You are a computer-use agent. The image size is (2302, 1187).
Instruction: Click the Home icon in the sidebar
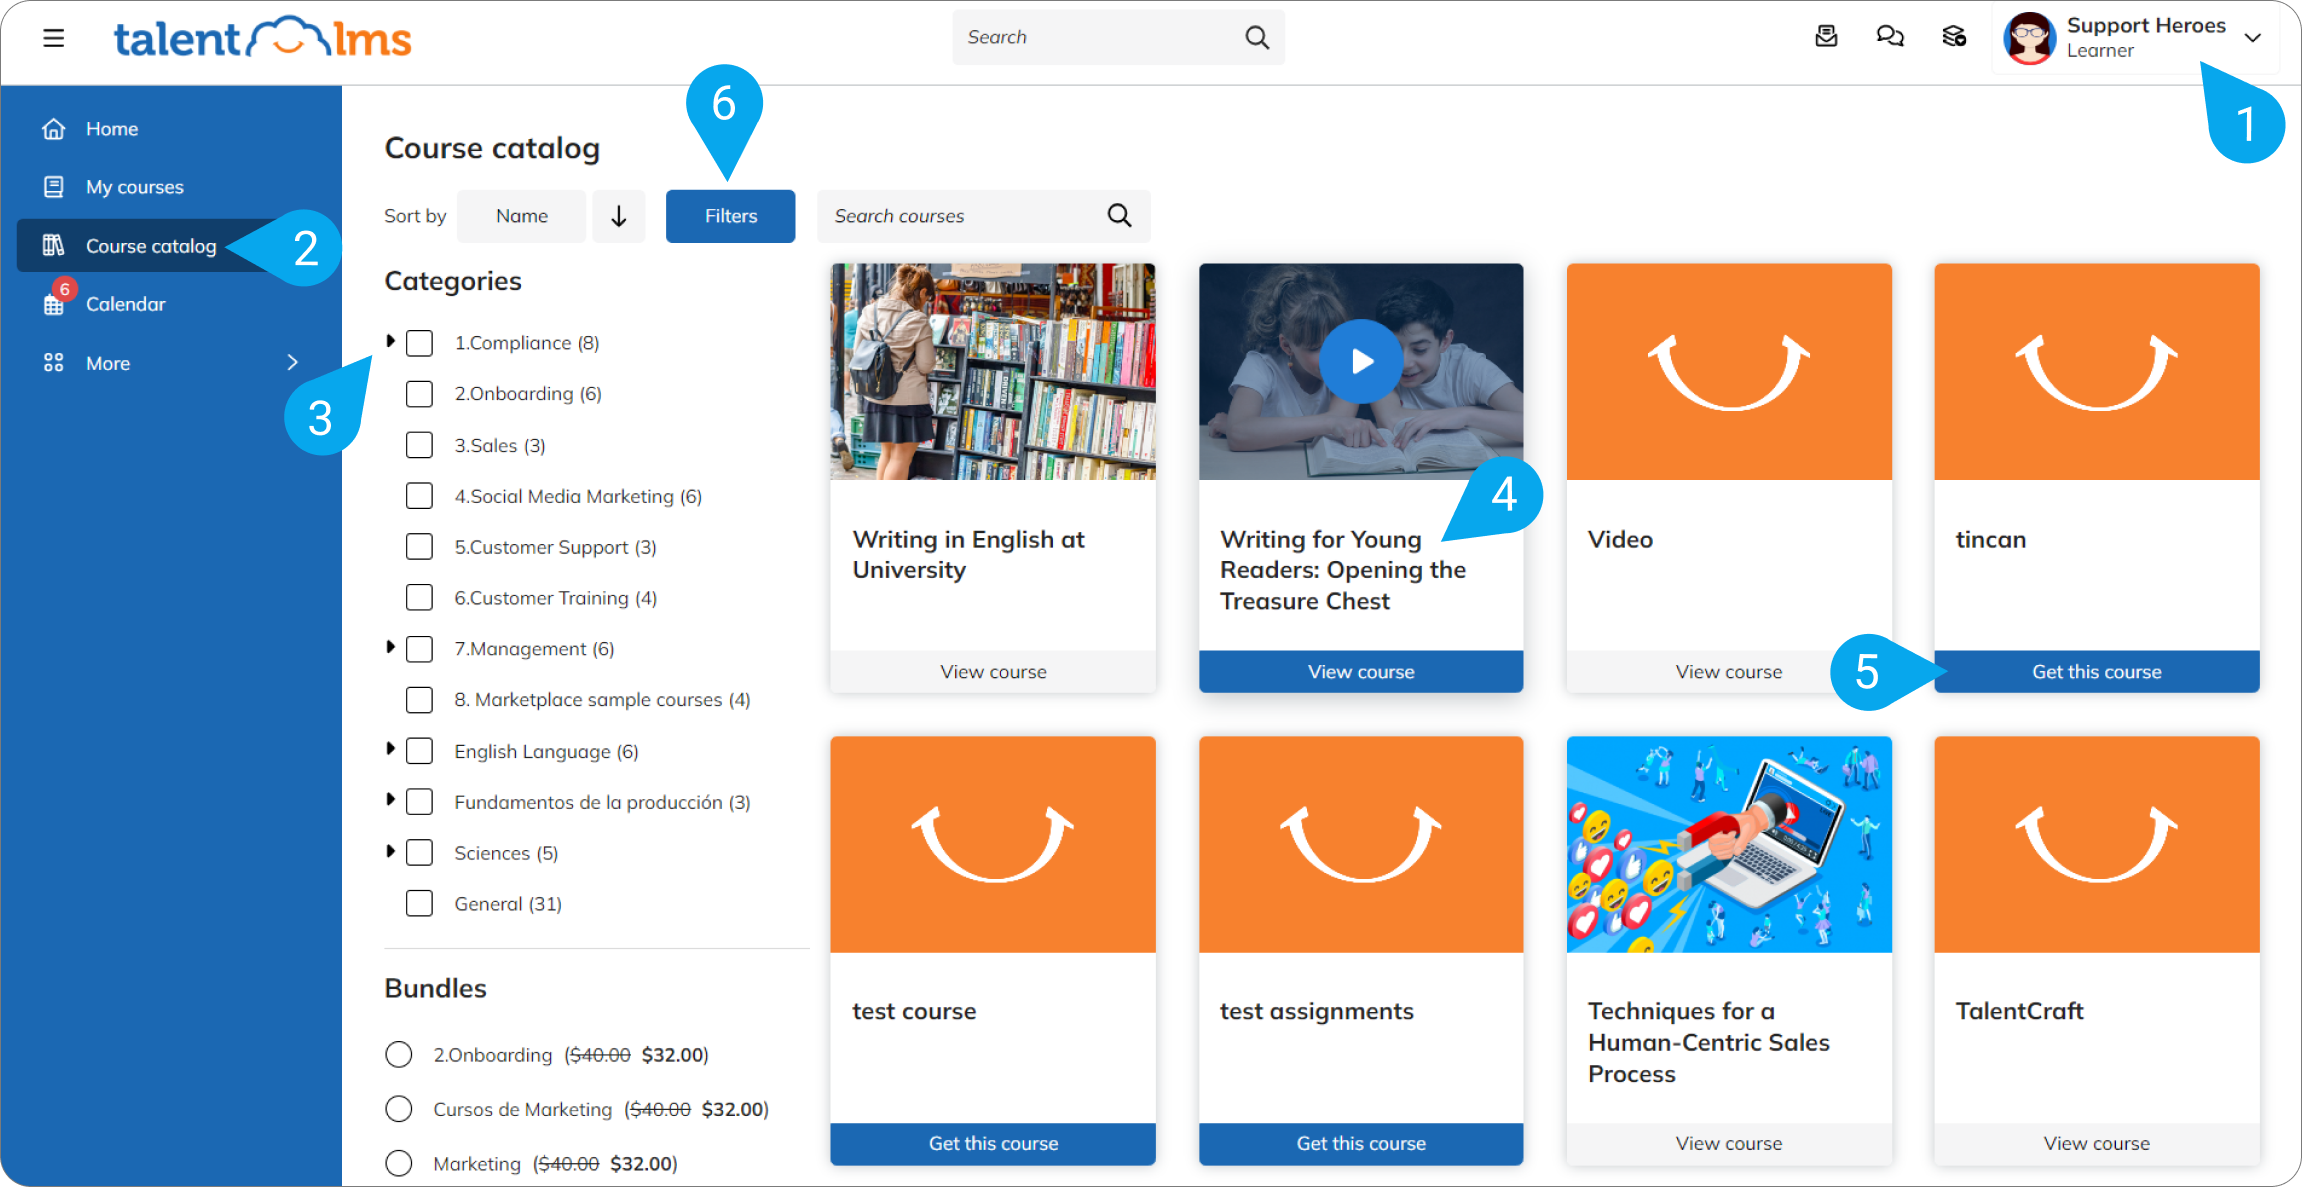point(54,129)
